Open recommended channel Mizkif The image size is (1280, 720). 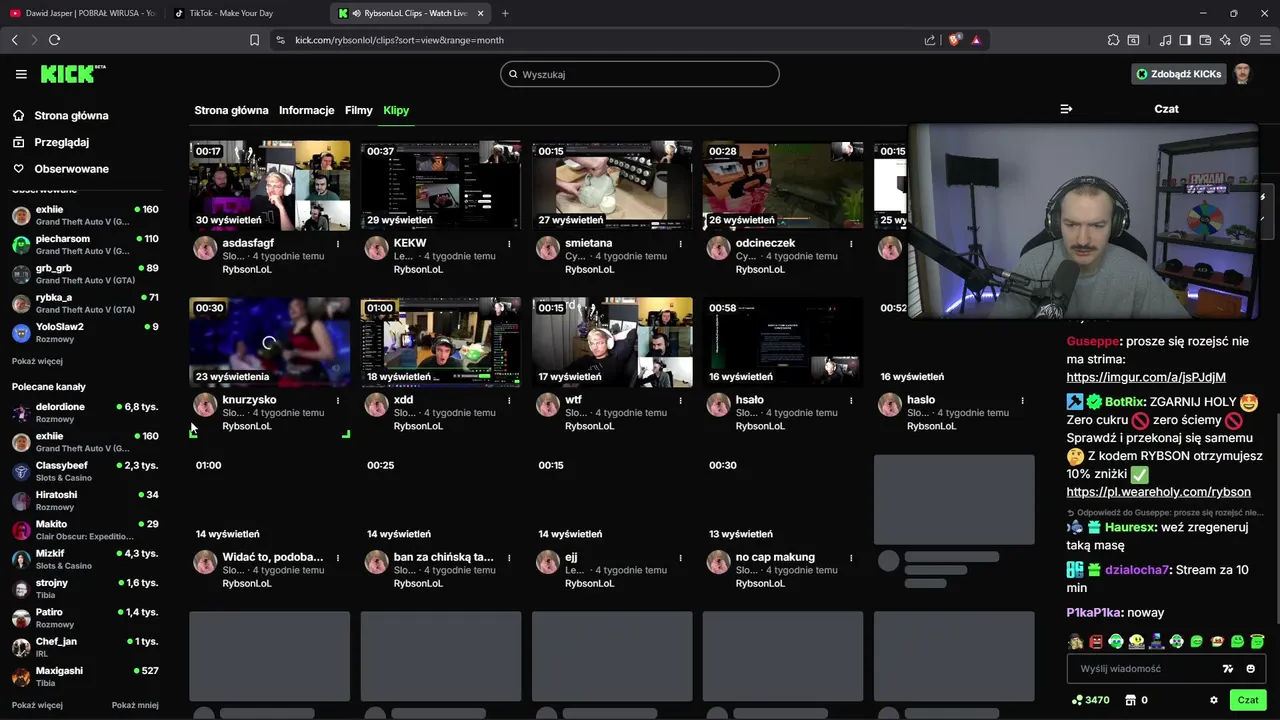tap(85, 559)
